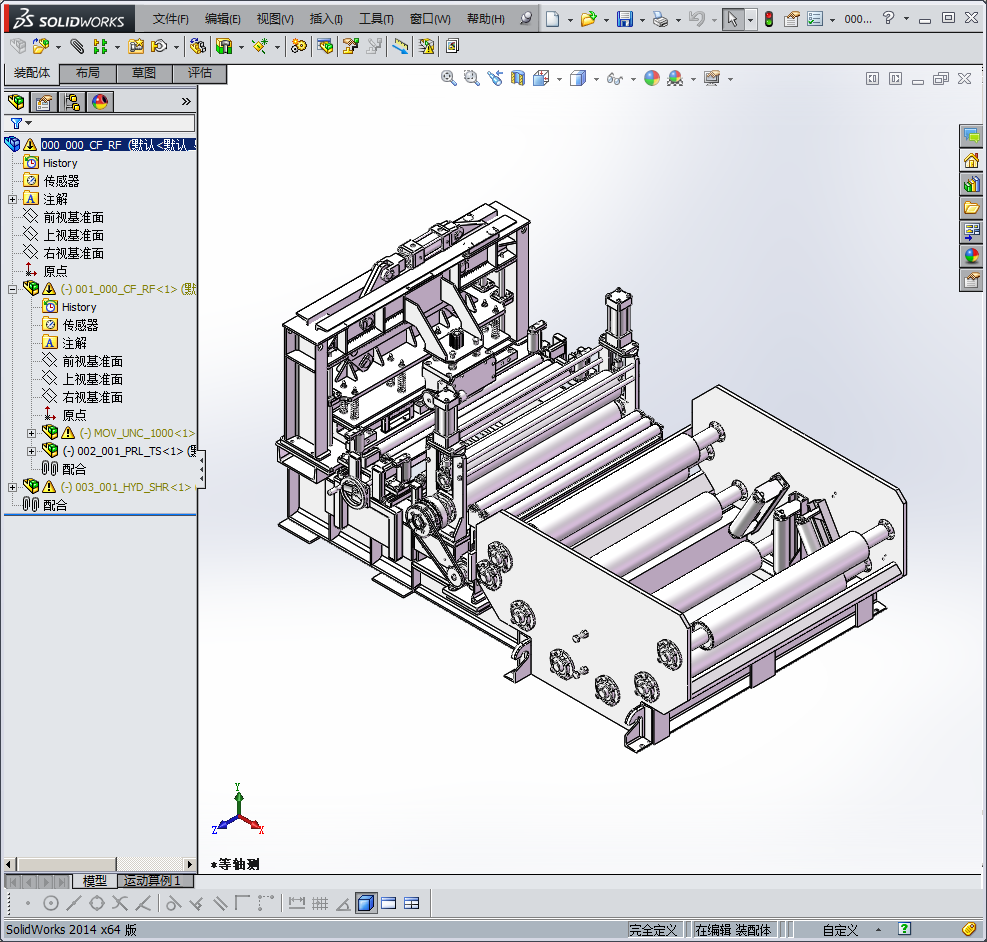Click the Edit Appearance color ball icon
Image resolution: width=987 pixels, height=942 pixels.
pyautogui.click(x=652, y=78)
